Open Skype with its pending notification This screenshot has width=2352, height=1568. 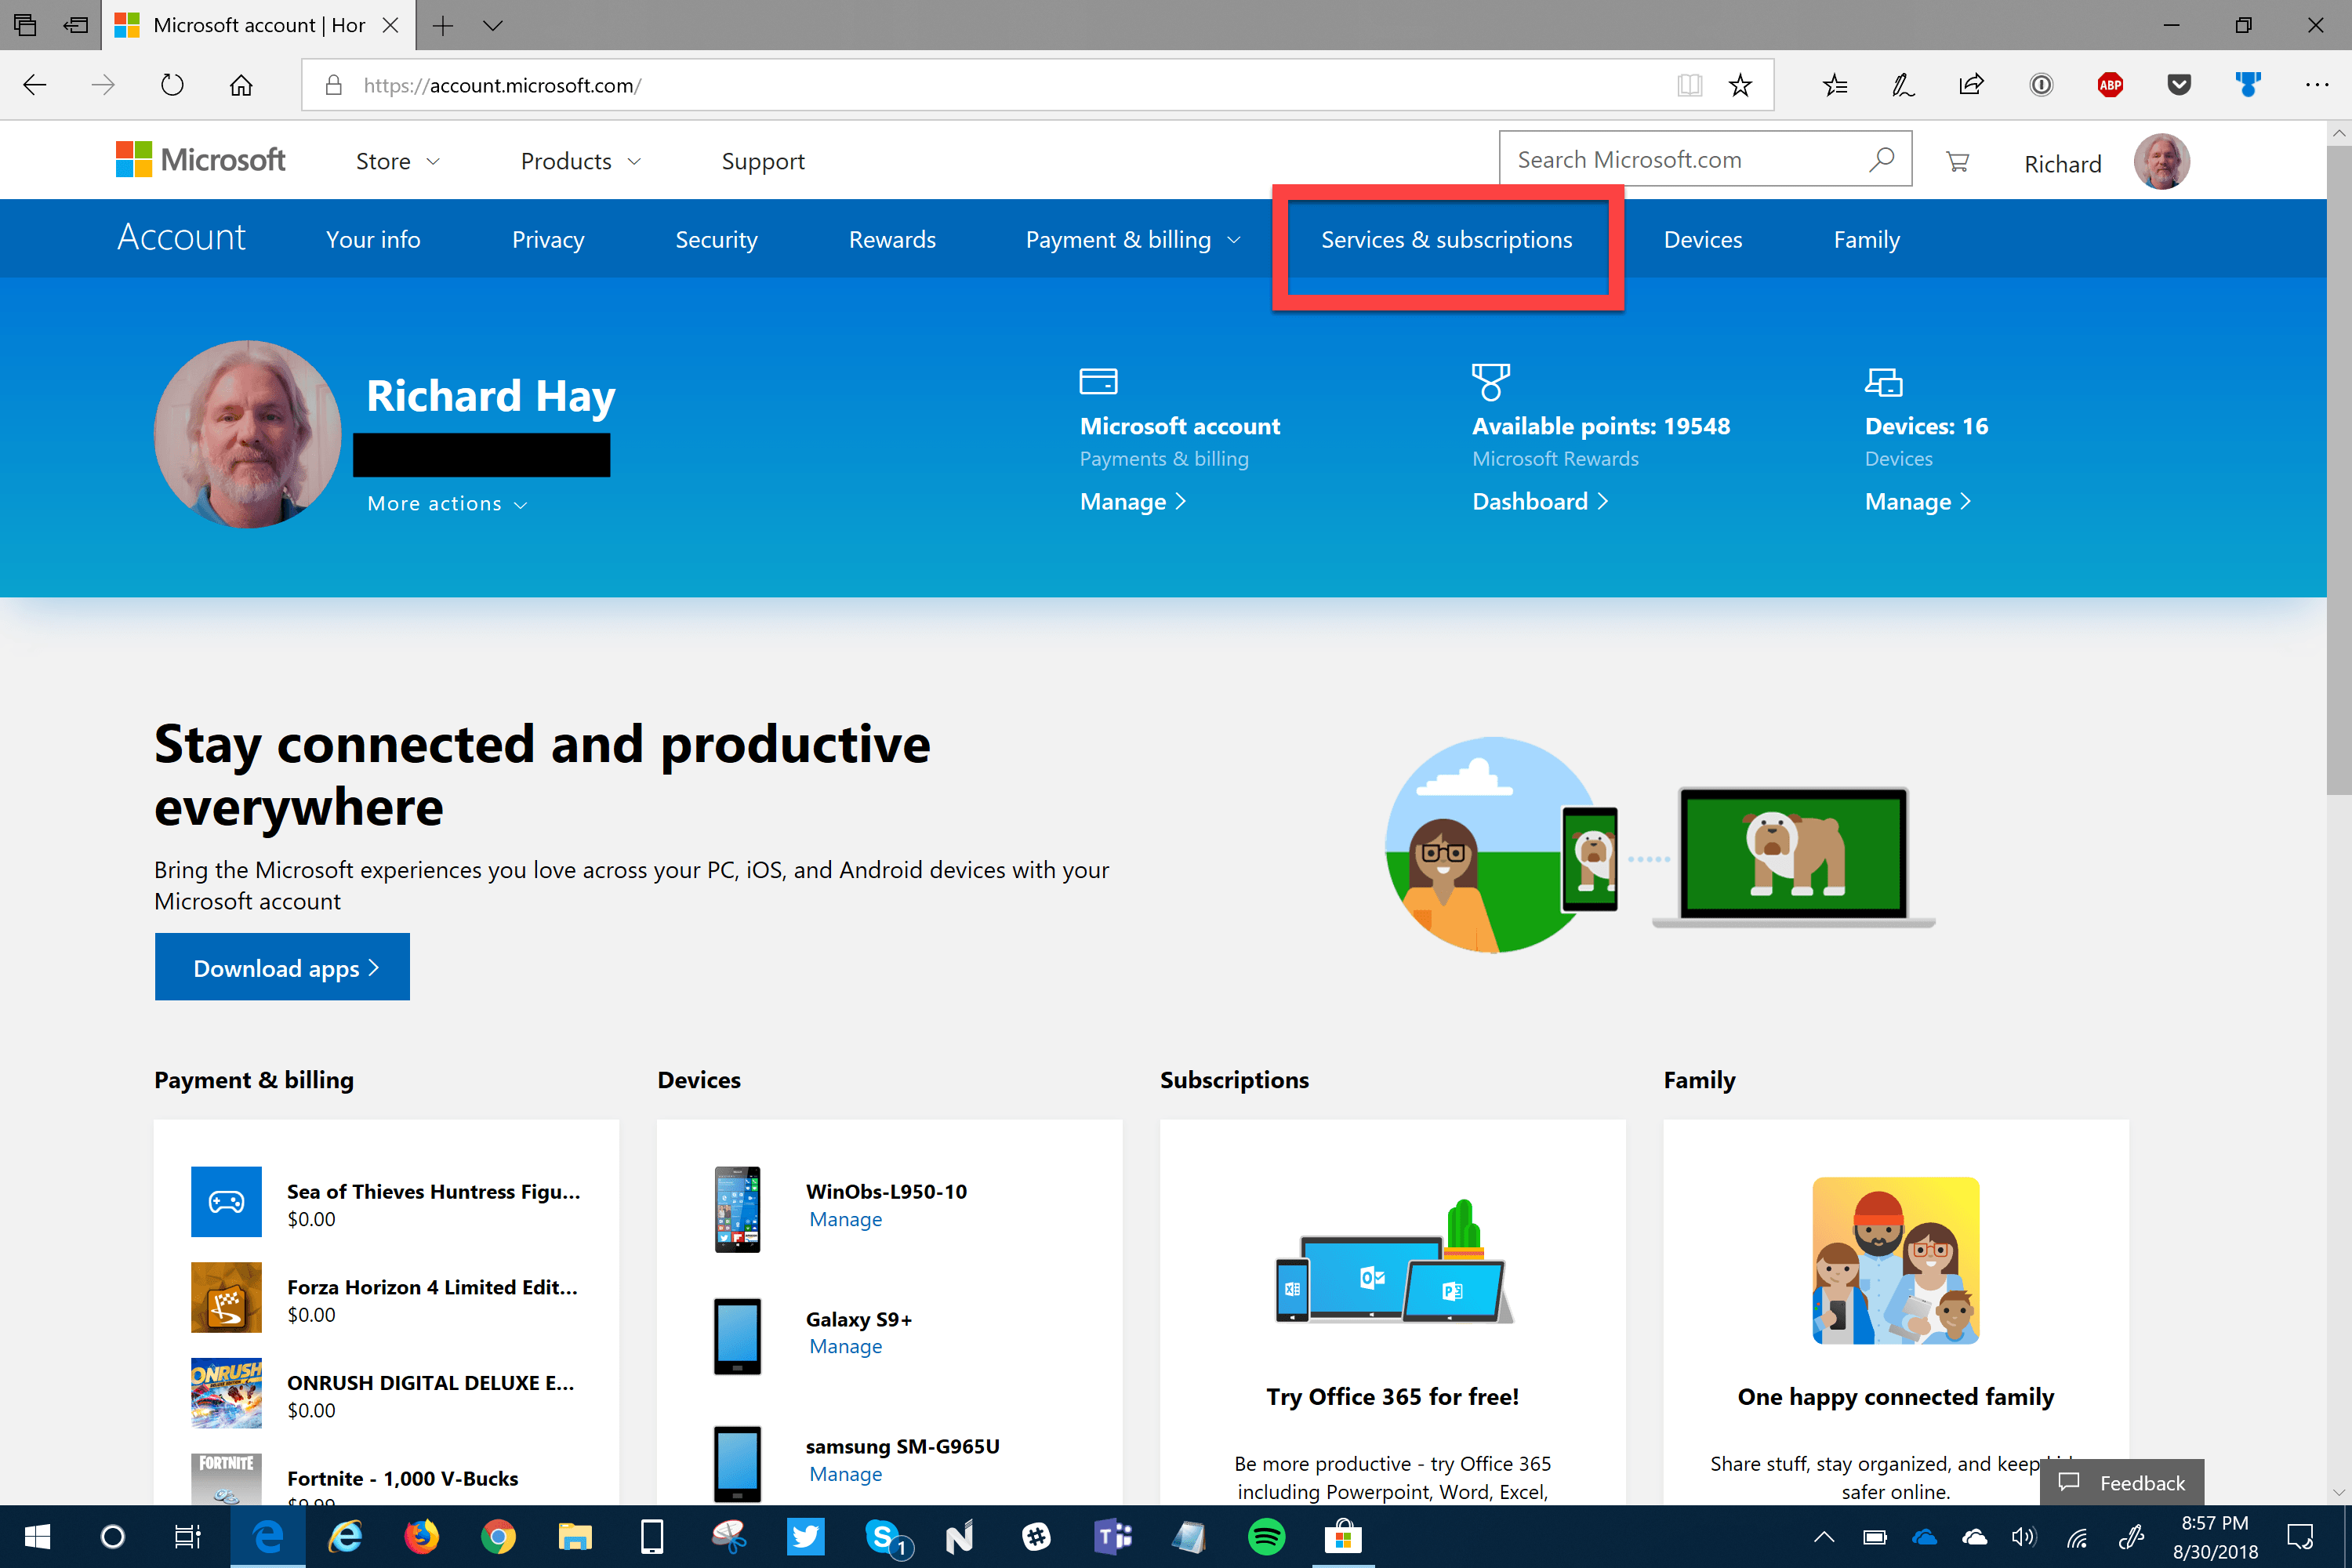(886, 1537)
